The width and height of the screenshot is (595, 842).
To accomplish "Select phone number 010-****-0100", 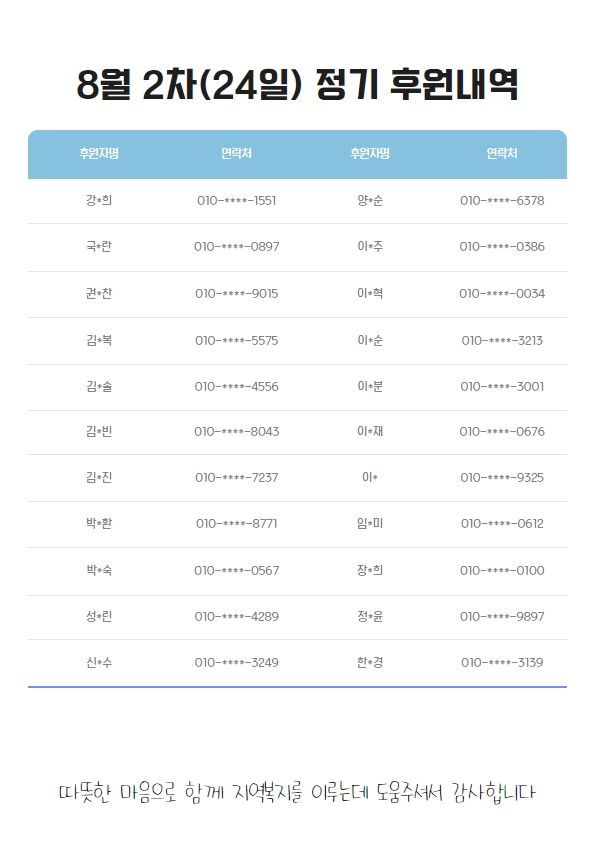I will coord(502,571).
